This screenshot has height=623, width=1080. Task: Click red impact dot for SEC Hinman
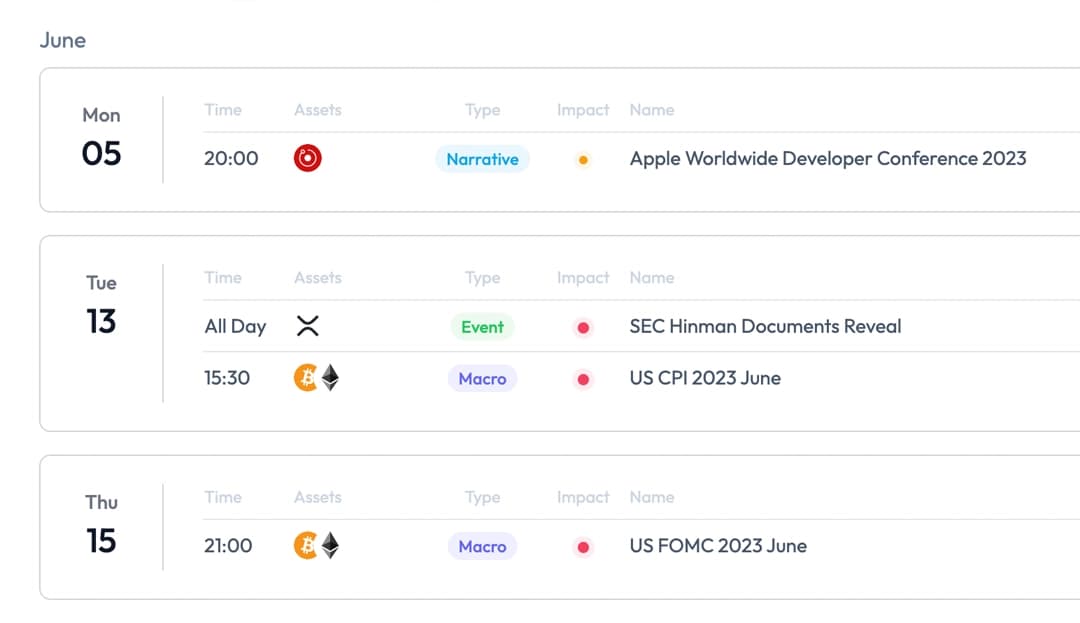click(583, 328)
